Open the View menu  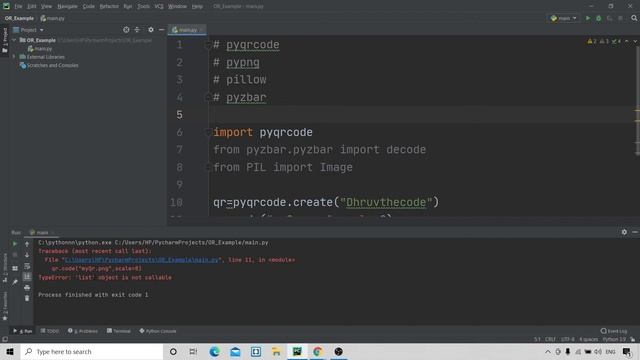click(x=46, y=7)
